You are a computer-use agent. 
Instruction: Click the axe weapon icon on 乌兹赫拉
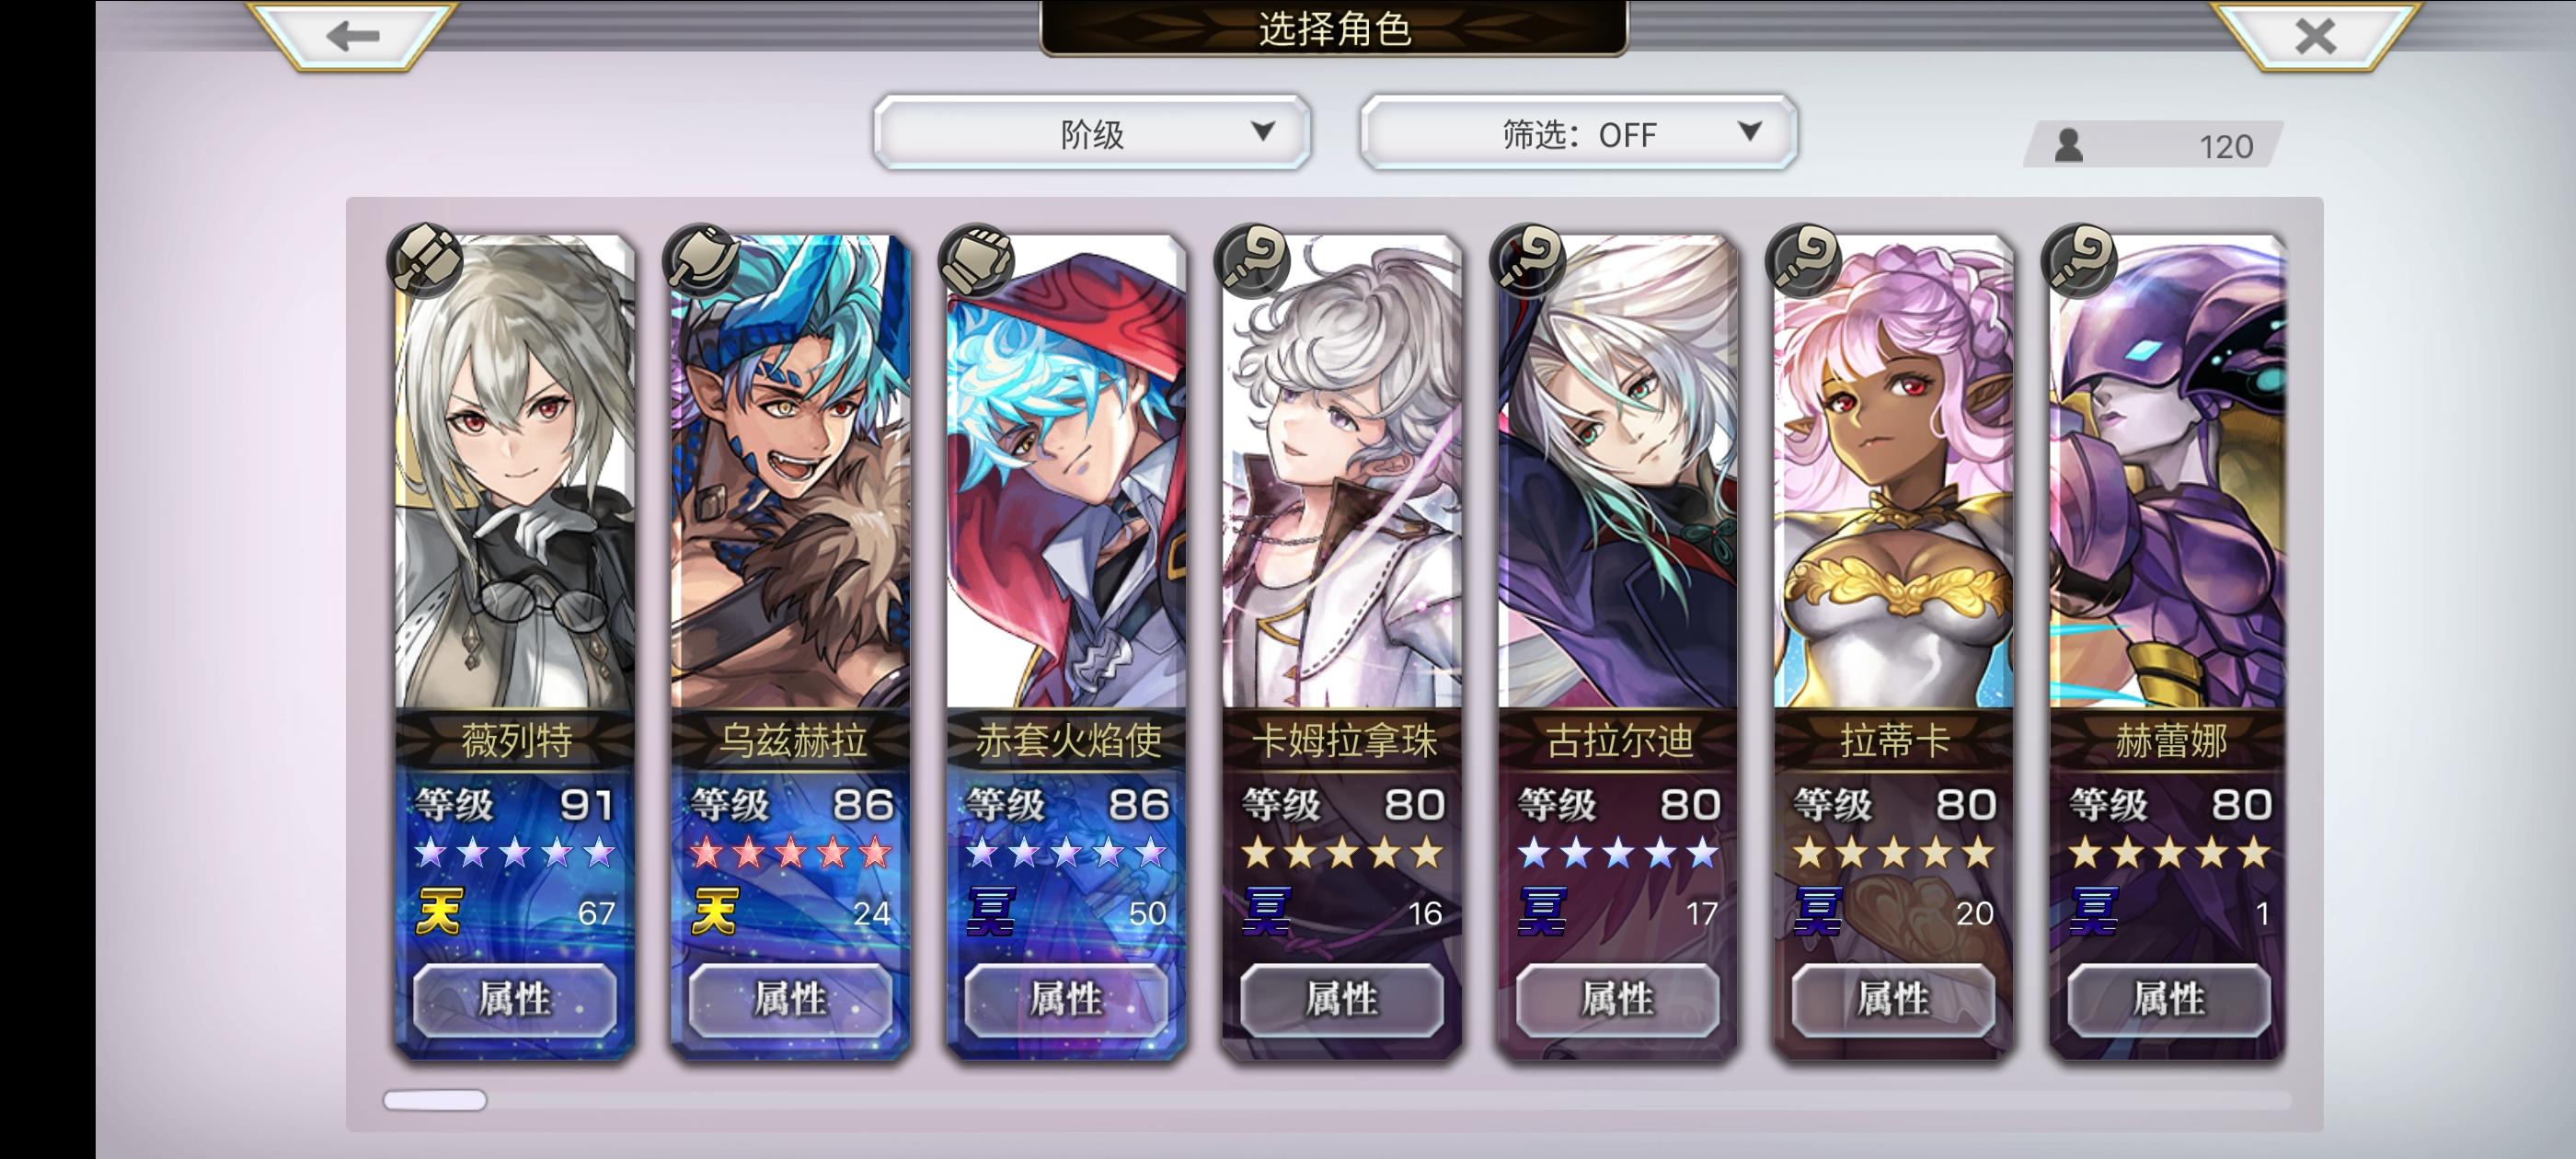pos(702,261)
